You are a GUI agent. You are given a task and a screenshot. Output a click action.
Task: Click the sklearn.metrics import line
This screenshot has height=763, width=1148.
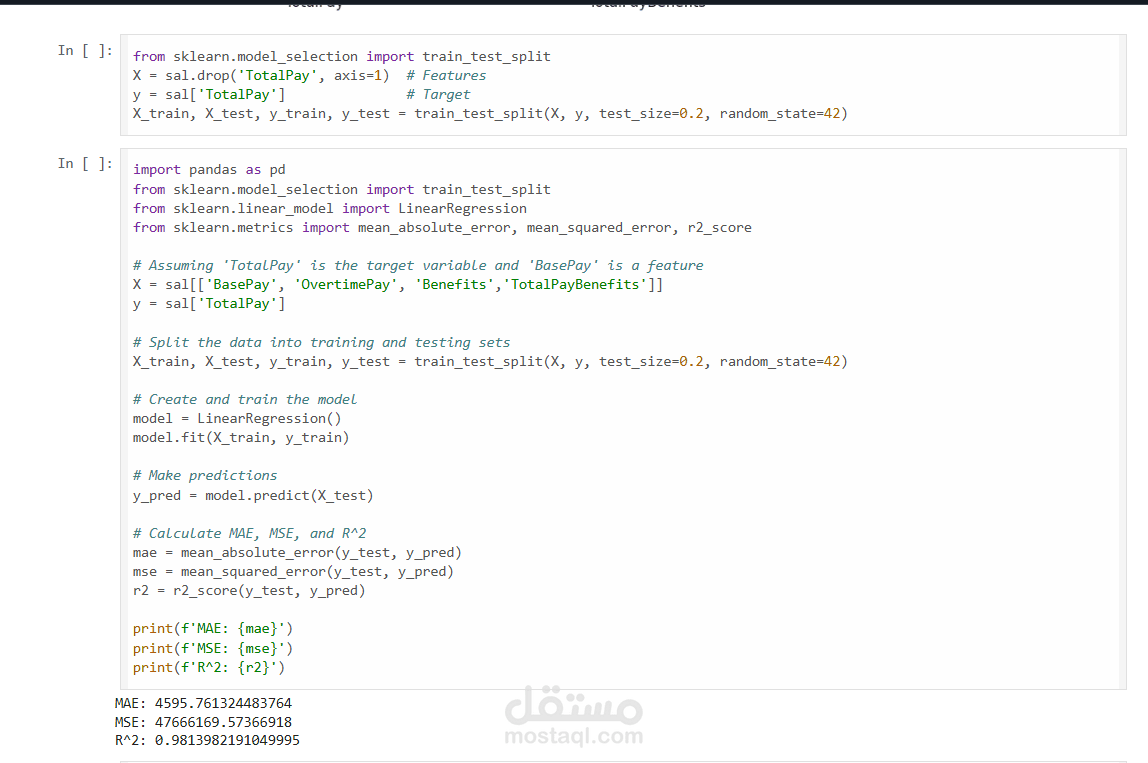442,228
